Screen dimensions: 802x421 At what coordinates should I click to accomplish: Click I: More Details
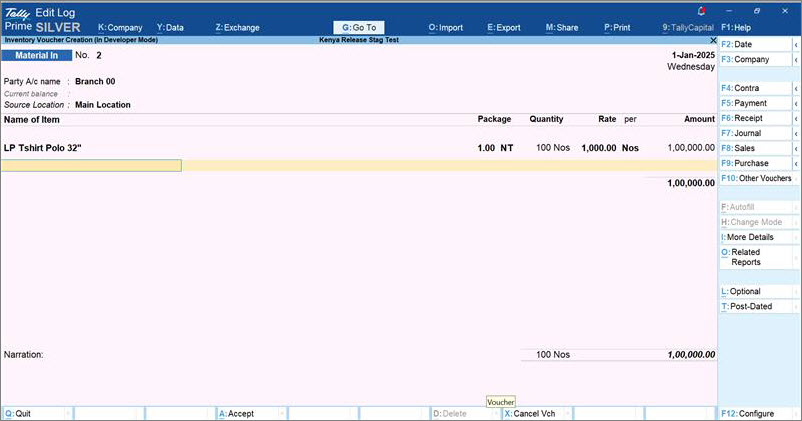coord(756,237)
